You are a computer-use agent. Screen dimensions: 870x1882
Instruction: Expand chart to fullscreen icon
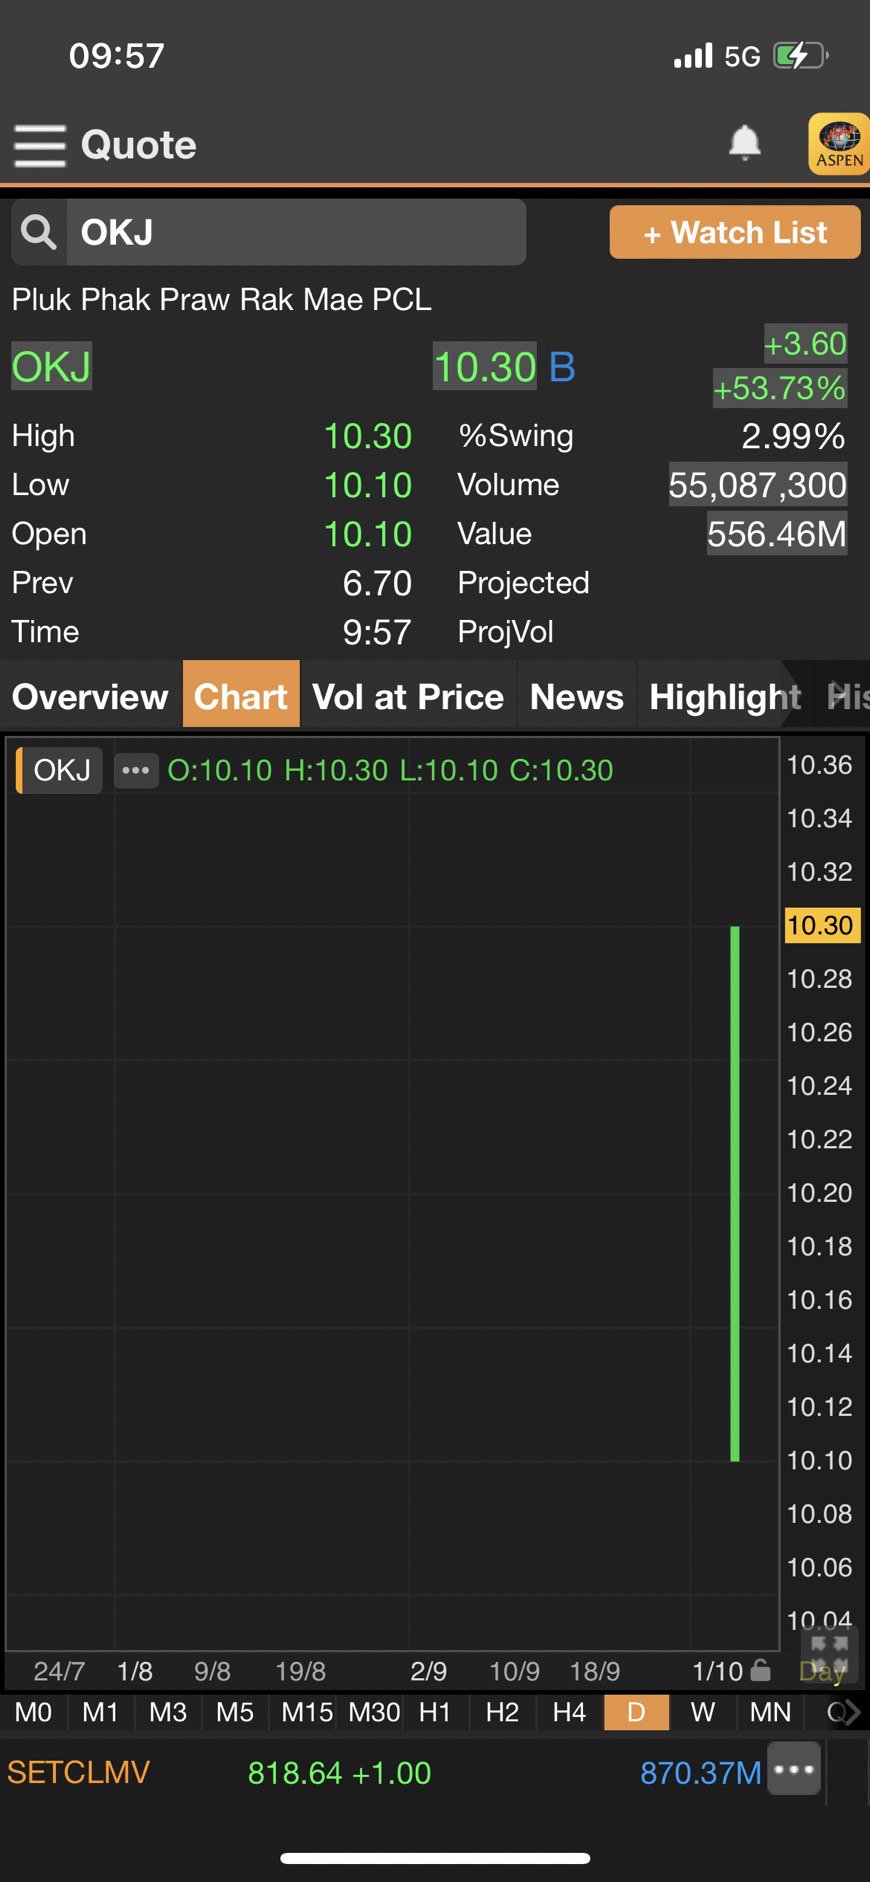[829, 1655]
